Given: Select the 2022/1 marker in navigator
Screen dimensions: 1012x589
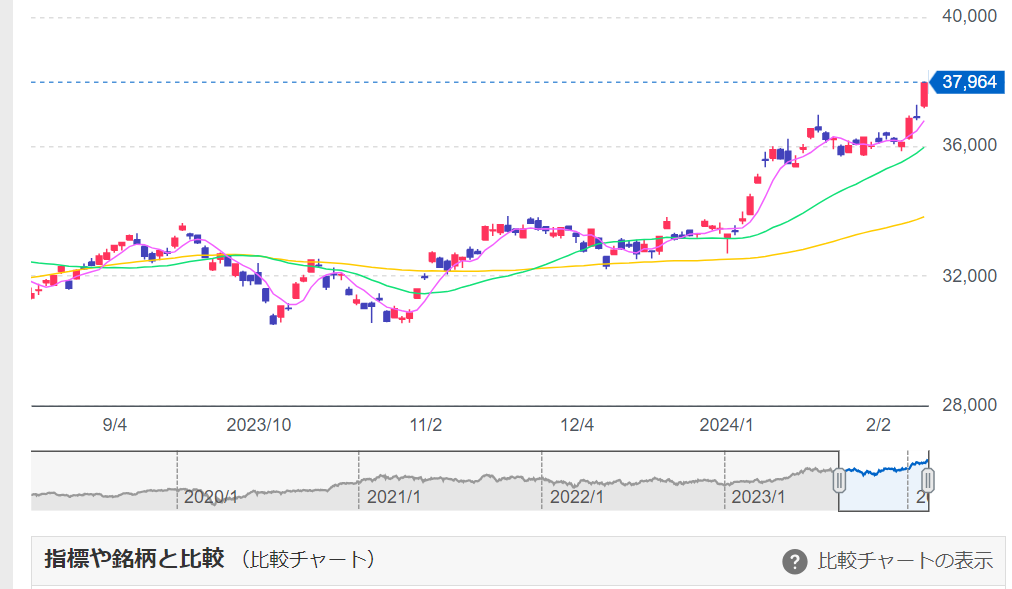Looking at the screenshot, I should point(576,496).
